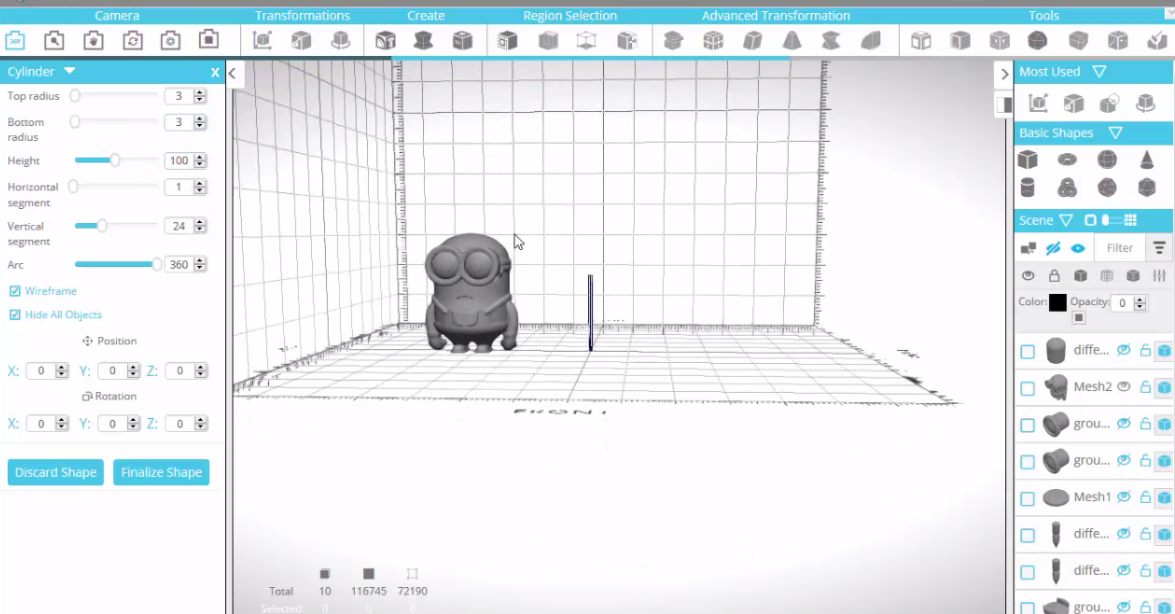Click the 360 view camera icon

15,40
